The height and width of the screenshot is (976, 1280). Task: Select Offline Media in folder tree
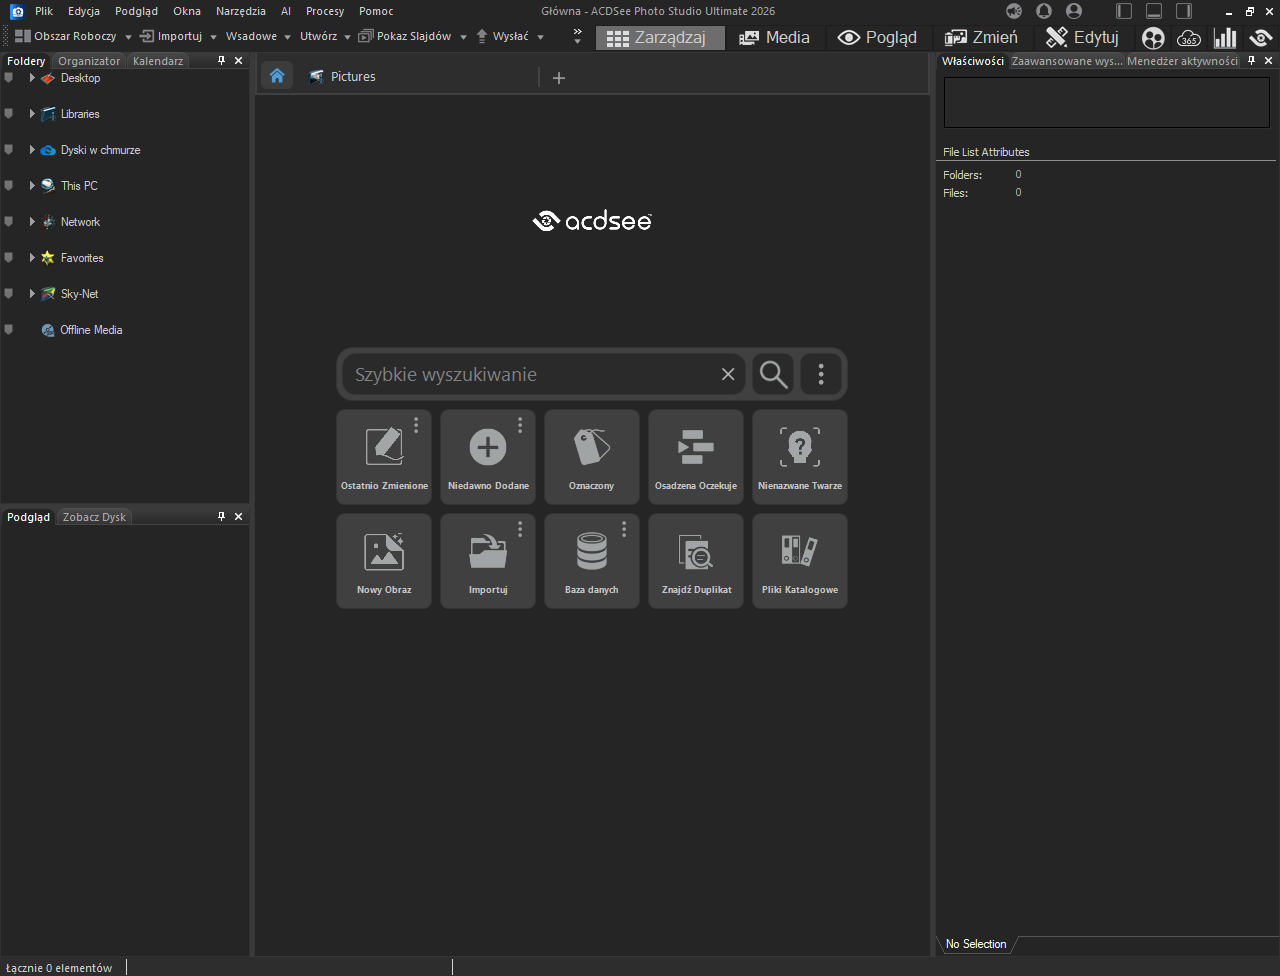point(91,330)
